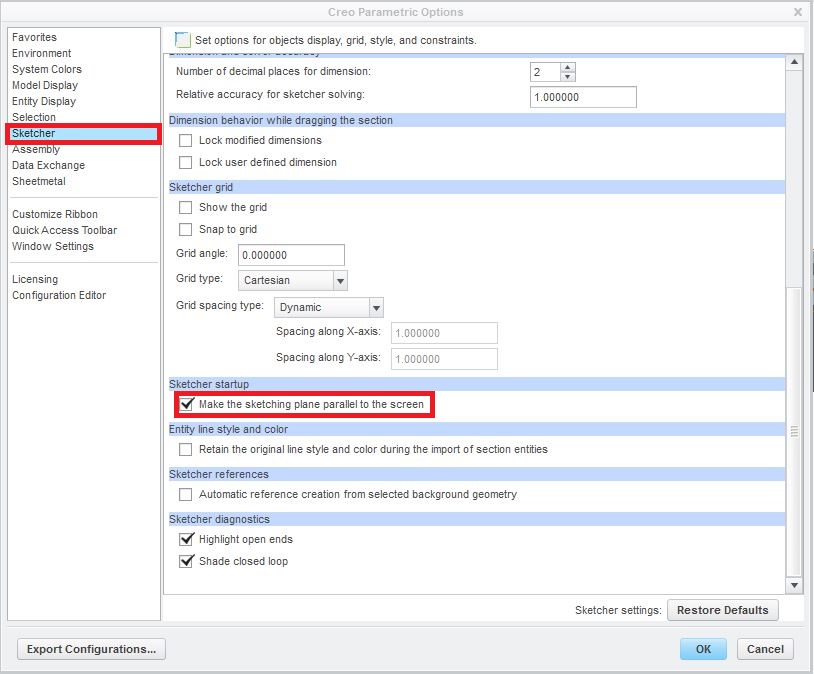Disable Make the sketching plane parallel to the screen

coord(187,404)
